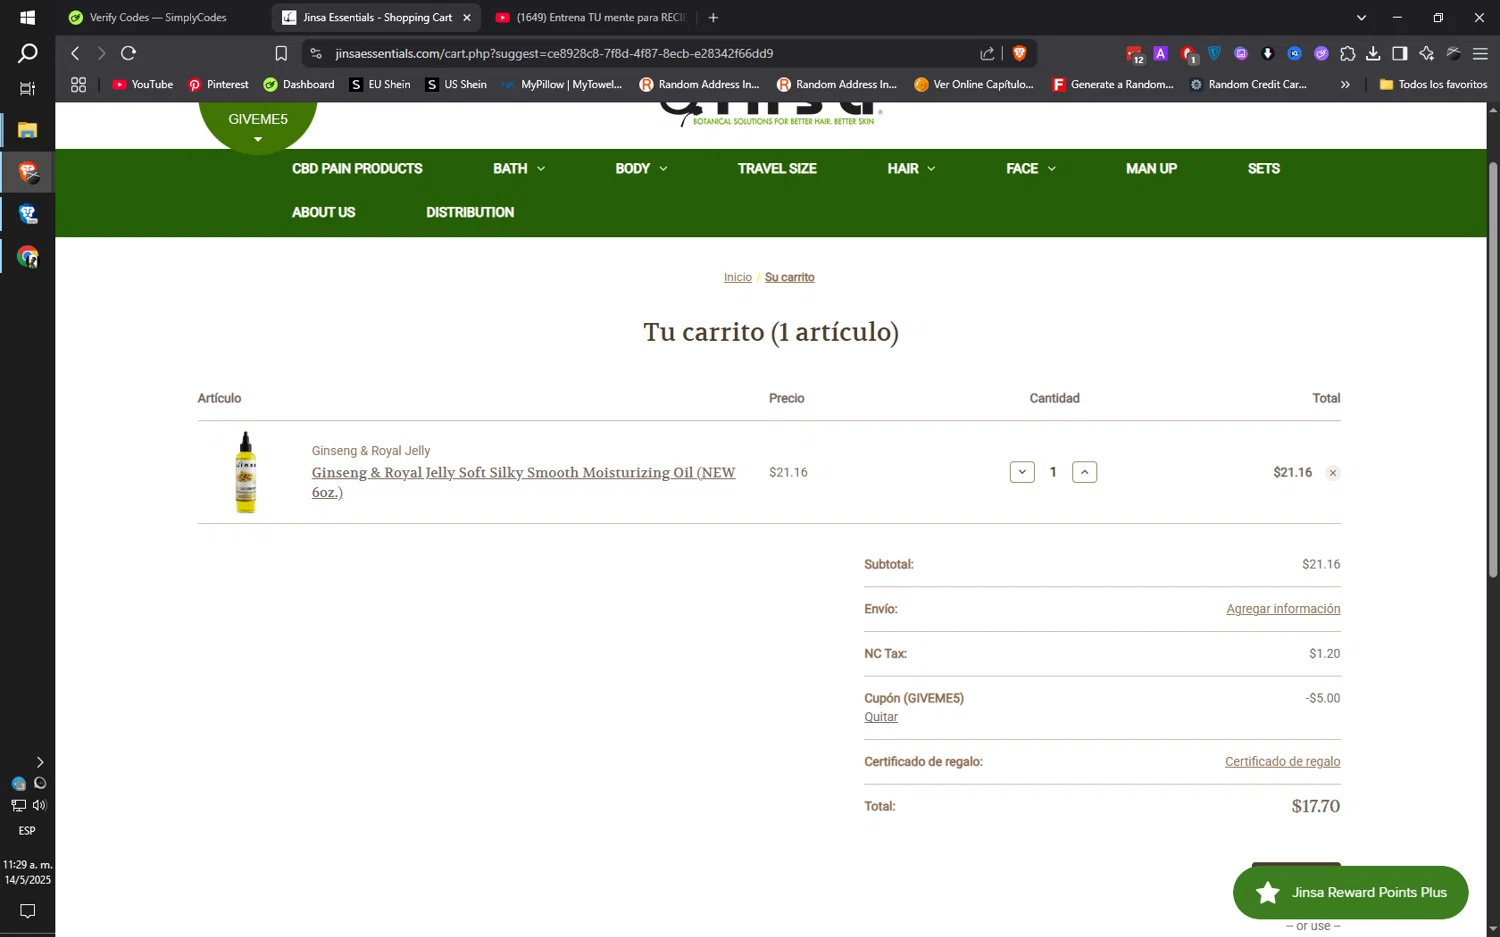Screen dimensions: 1500x937
Task: Open Todos los favoritos folder
Action: [1433, 85]
